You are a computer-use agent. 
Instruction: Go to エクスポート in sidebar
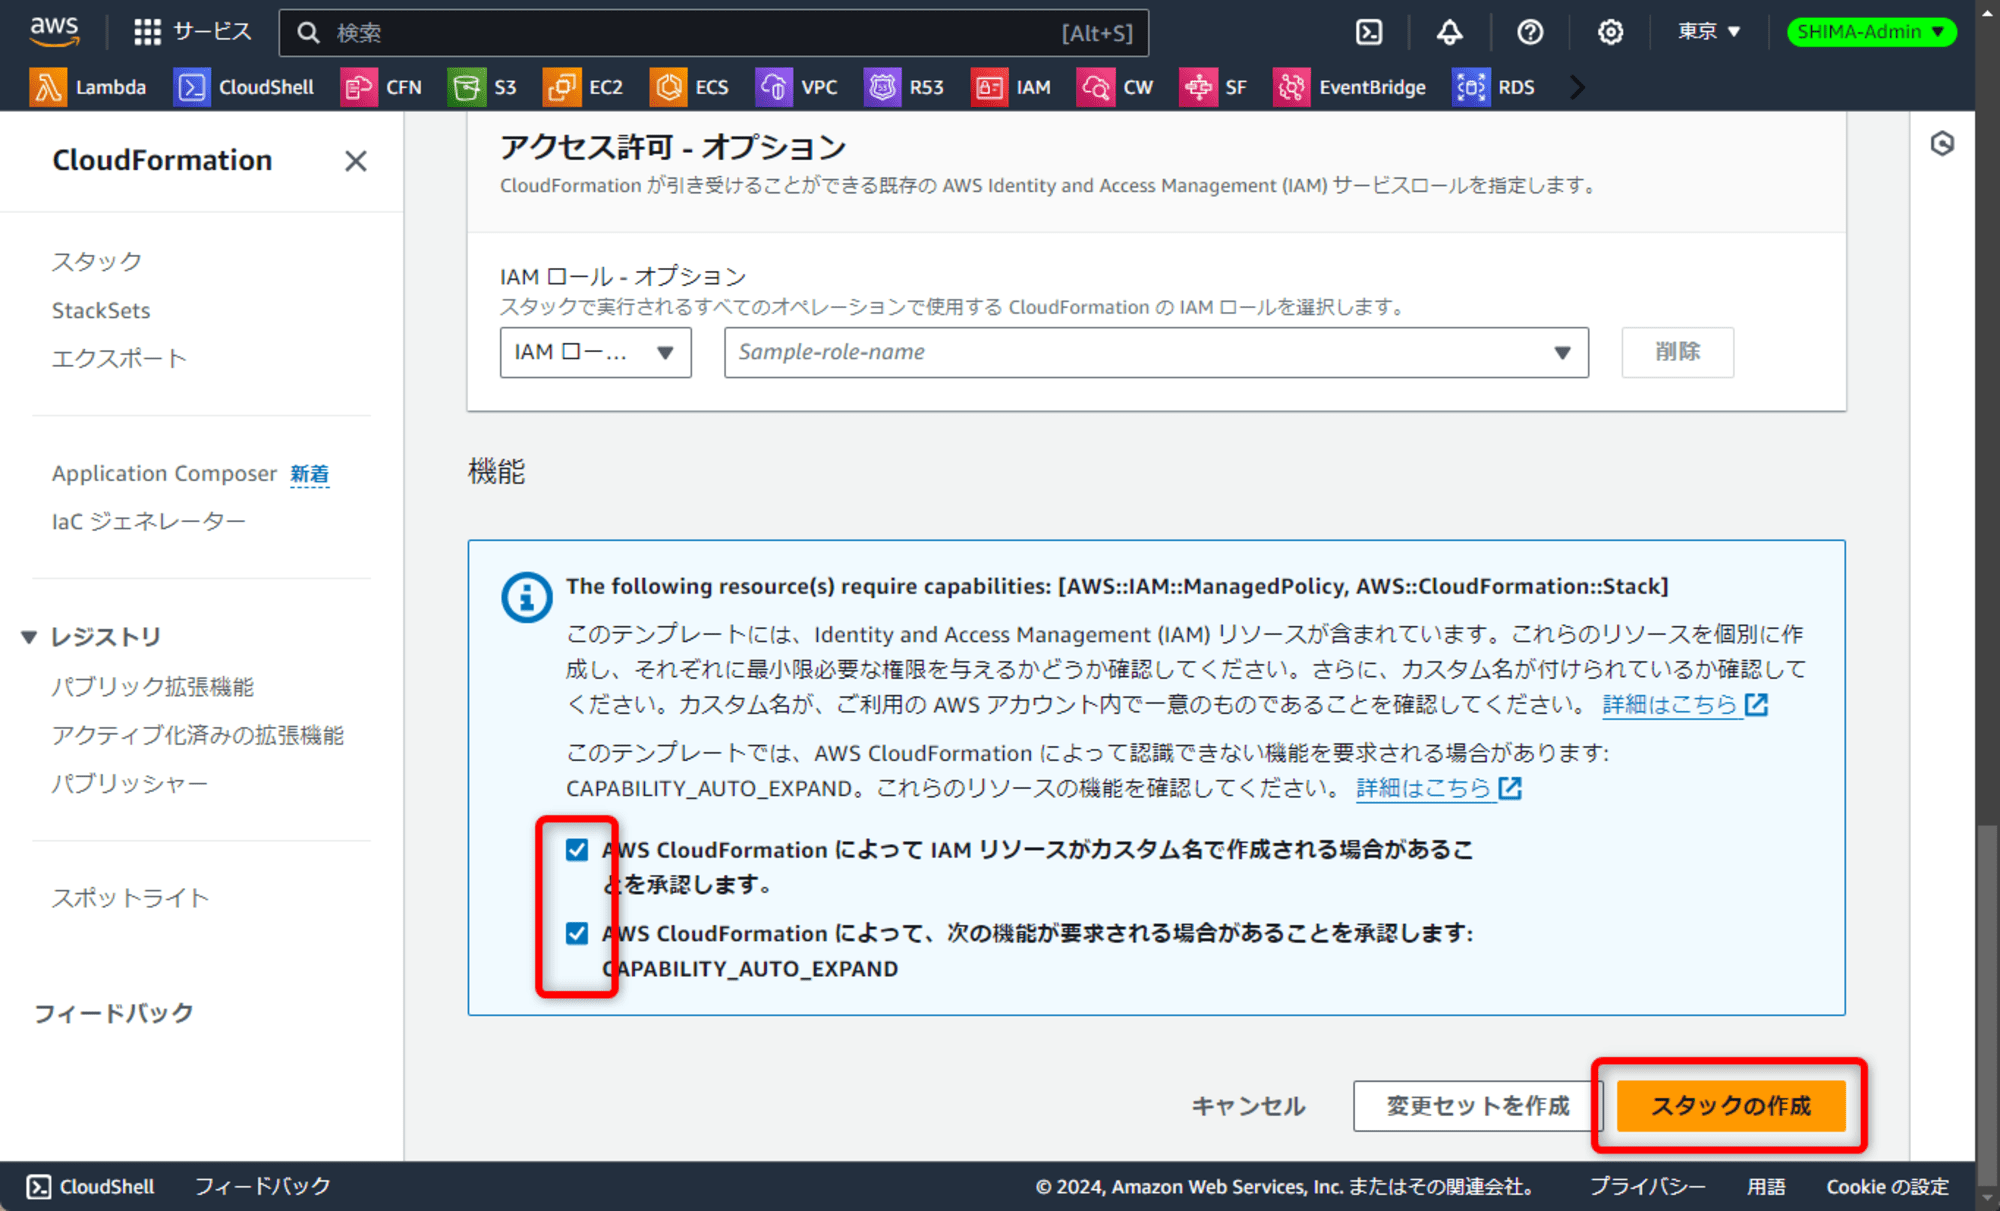click(x=119, y=358)
